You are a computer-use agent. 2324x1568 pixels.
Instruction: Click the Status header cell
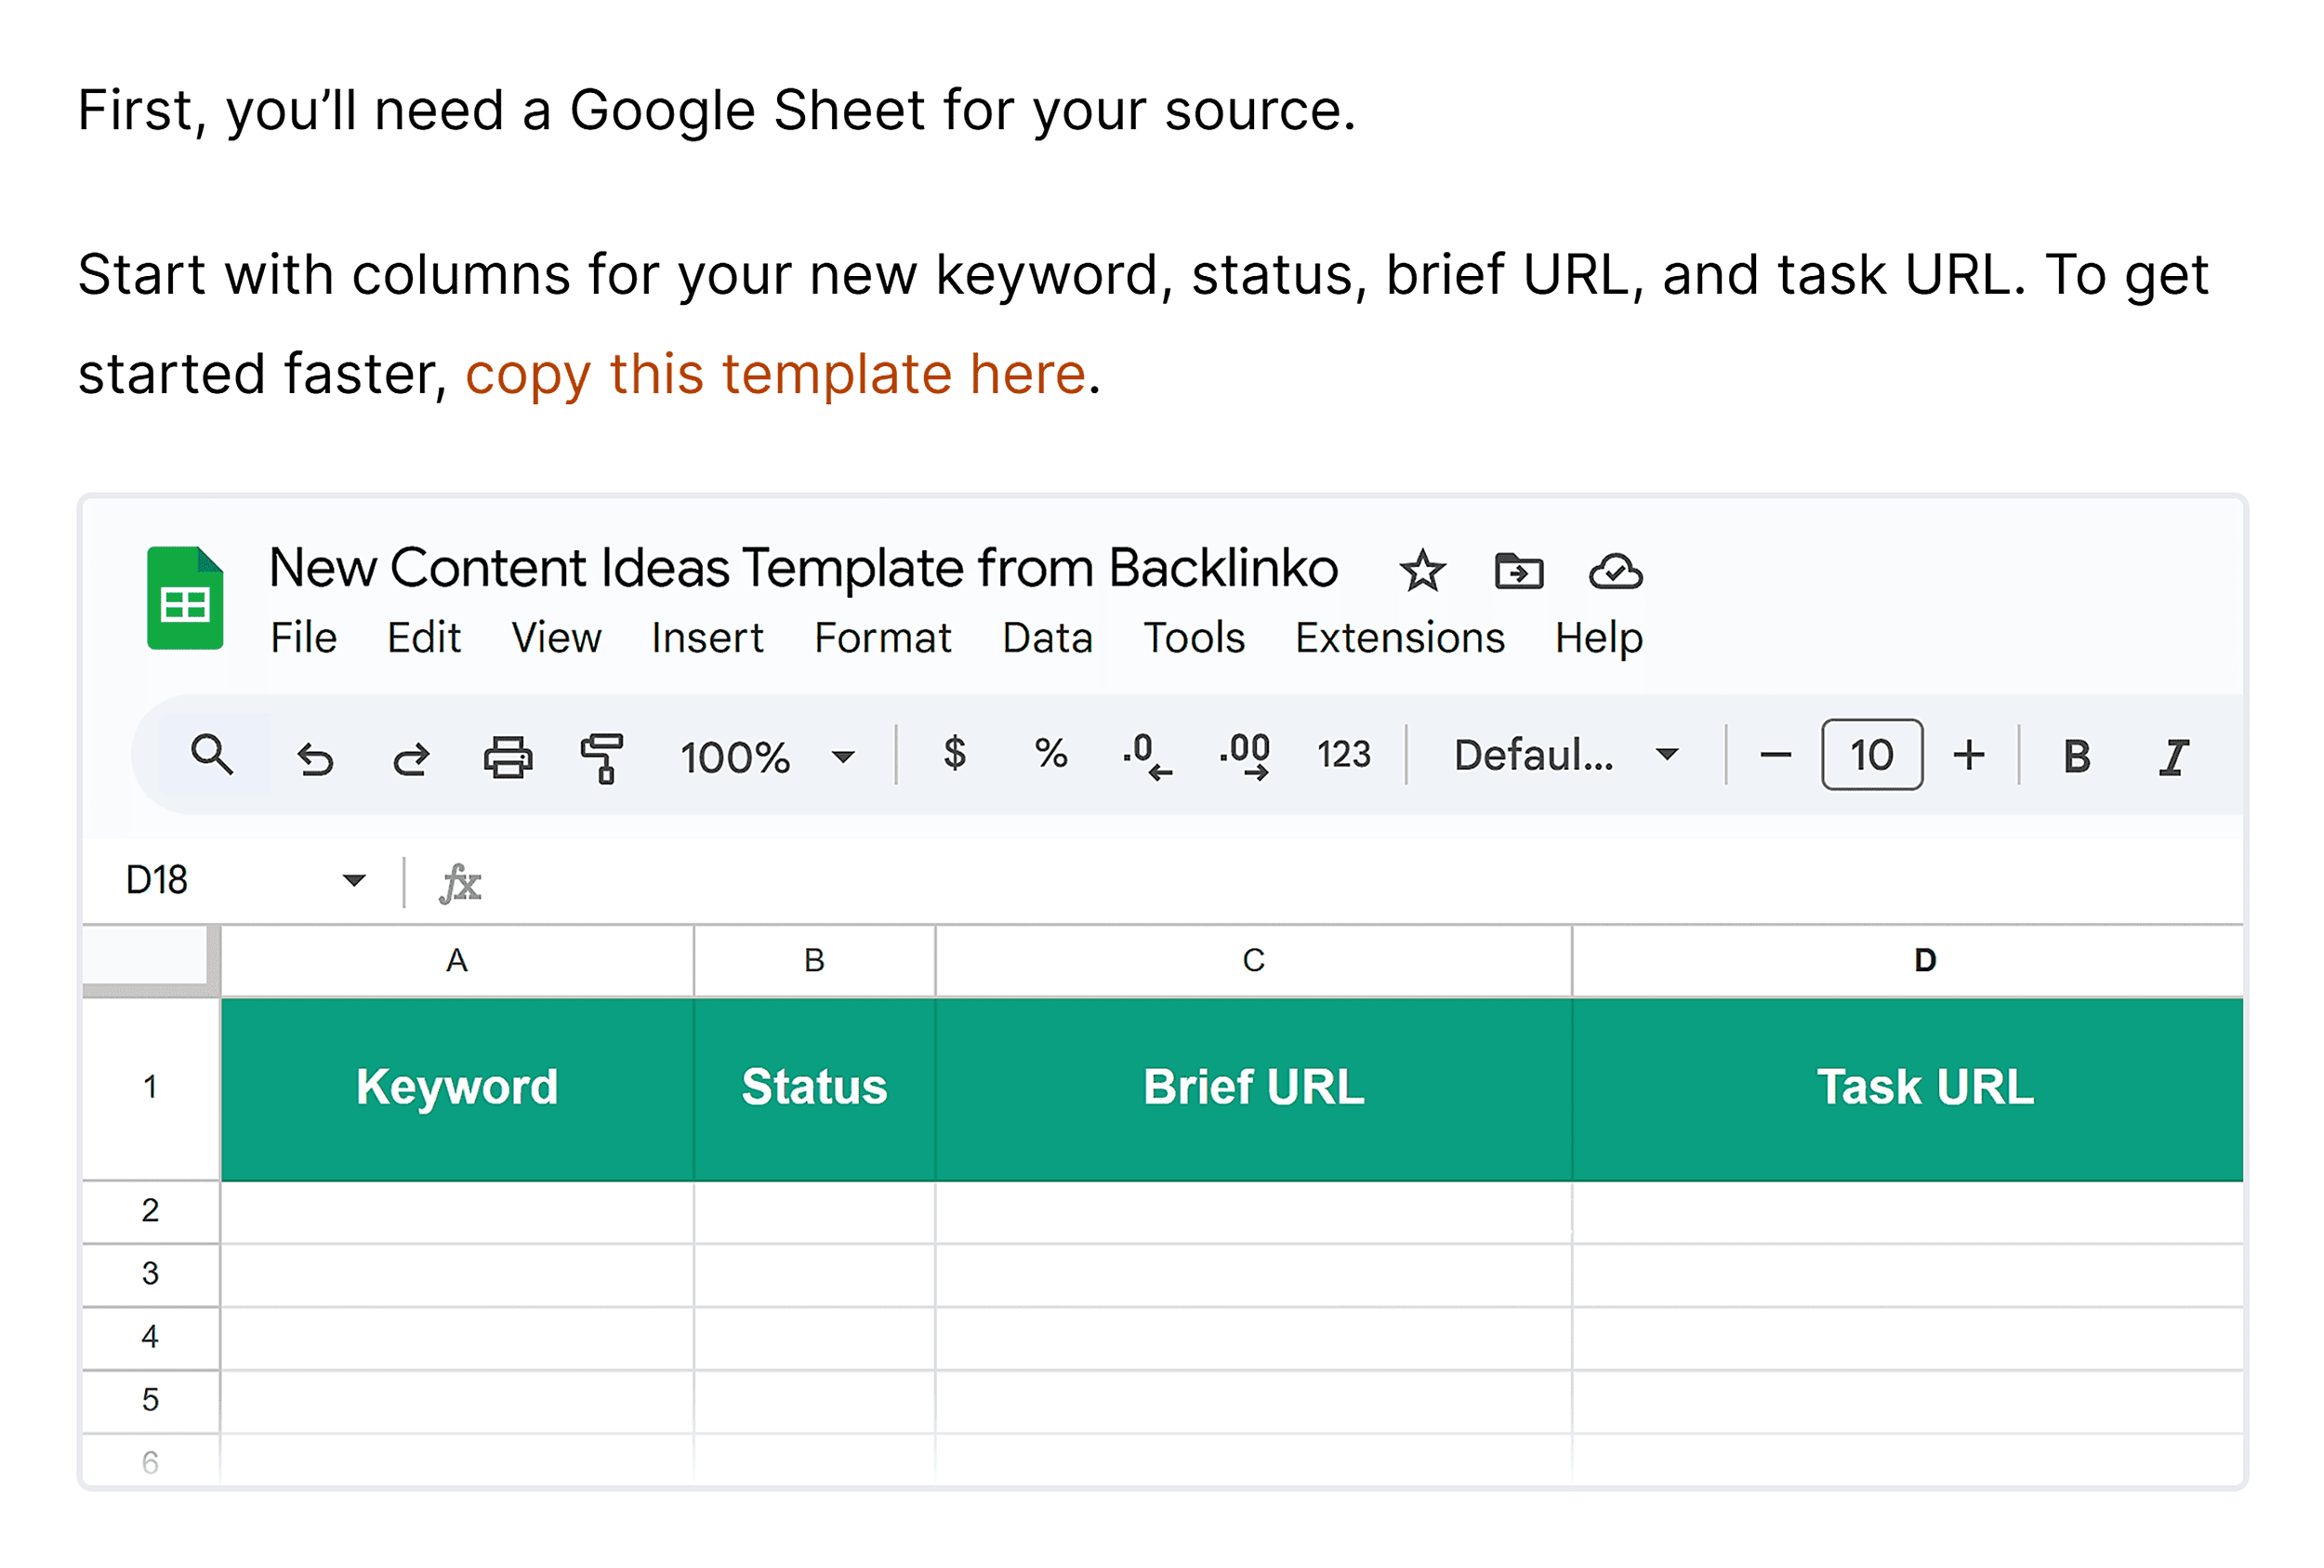tap(814, 1089)
